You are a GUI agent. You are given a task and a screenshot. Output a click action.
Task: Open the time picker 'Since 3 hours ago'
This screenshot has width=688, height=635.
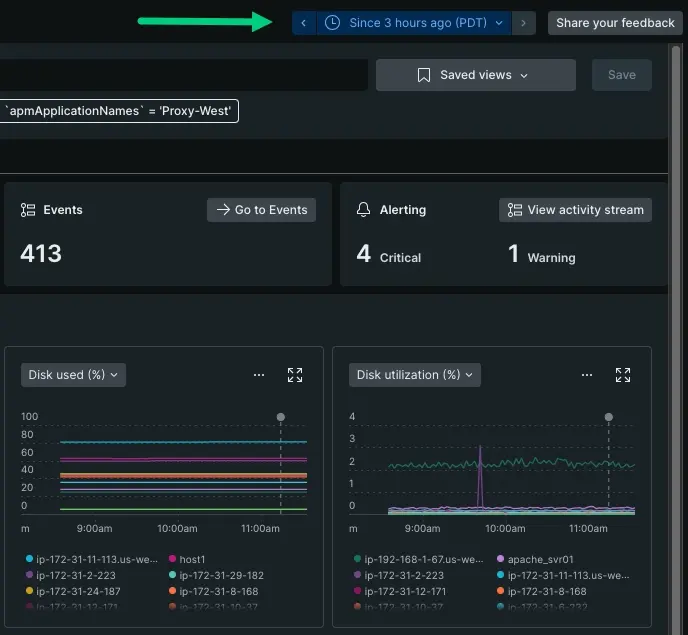click(415, 23)
